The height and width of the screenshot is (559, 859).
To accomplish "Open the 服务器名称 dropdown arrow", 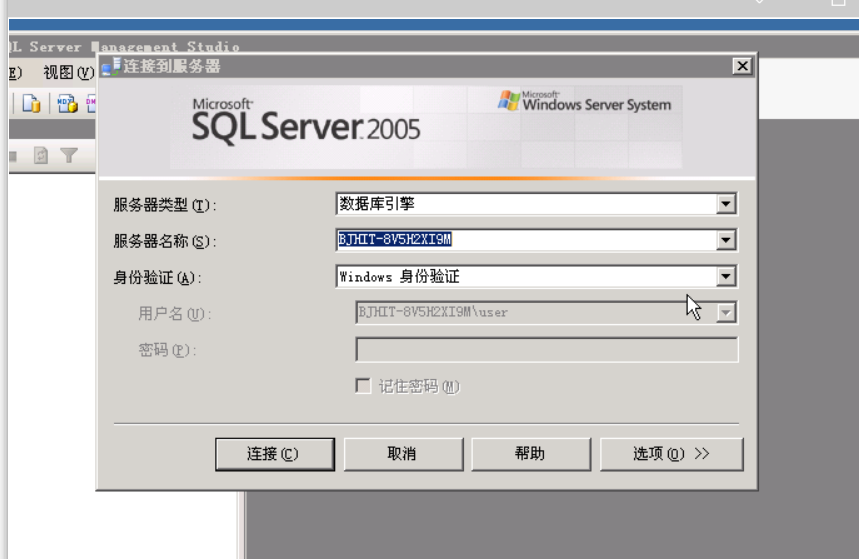I will point(726,240).
